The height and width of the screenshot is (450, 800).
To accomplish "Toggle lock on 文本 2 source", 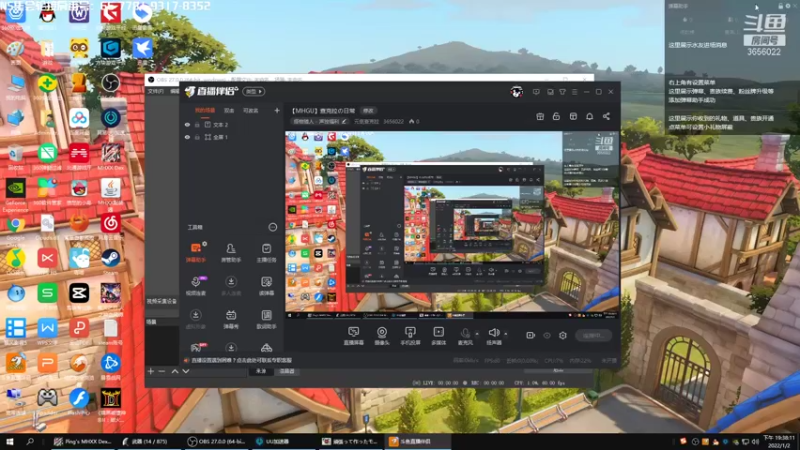I will [197, 124].
